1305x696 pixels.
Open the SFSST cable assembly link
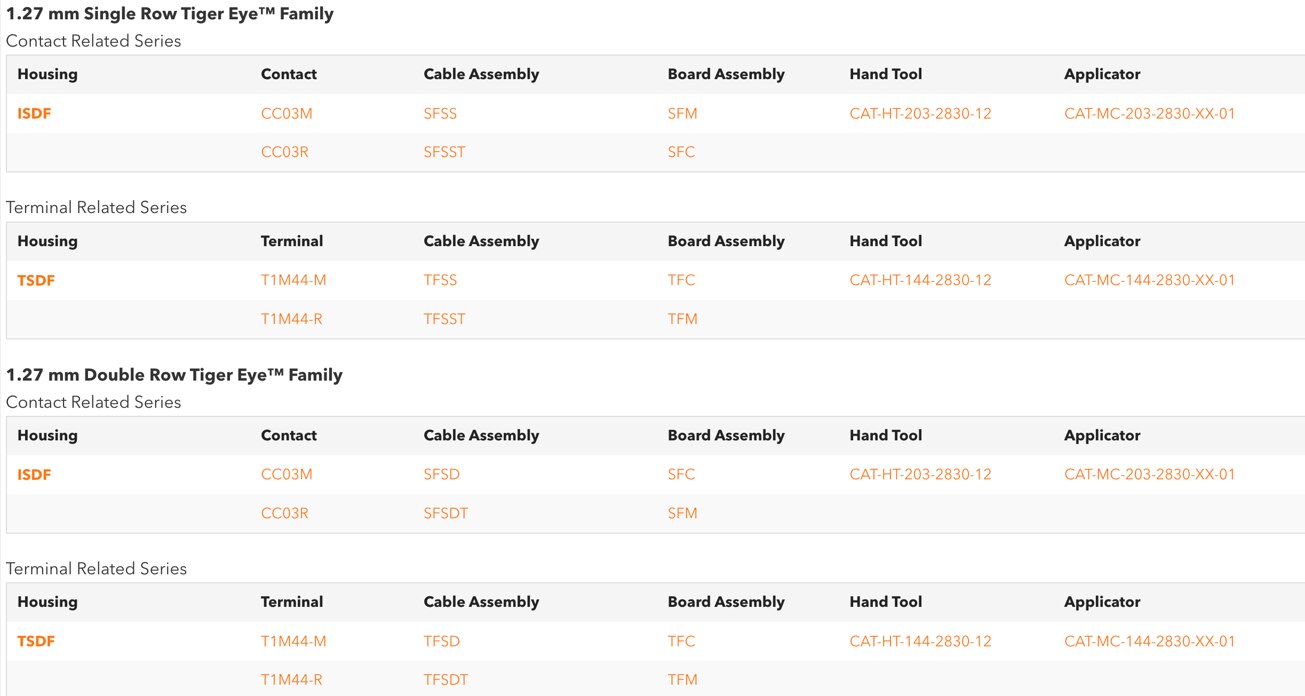click(445, 152)
